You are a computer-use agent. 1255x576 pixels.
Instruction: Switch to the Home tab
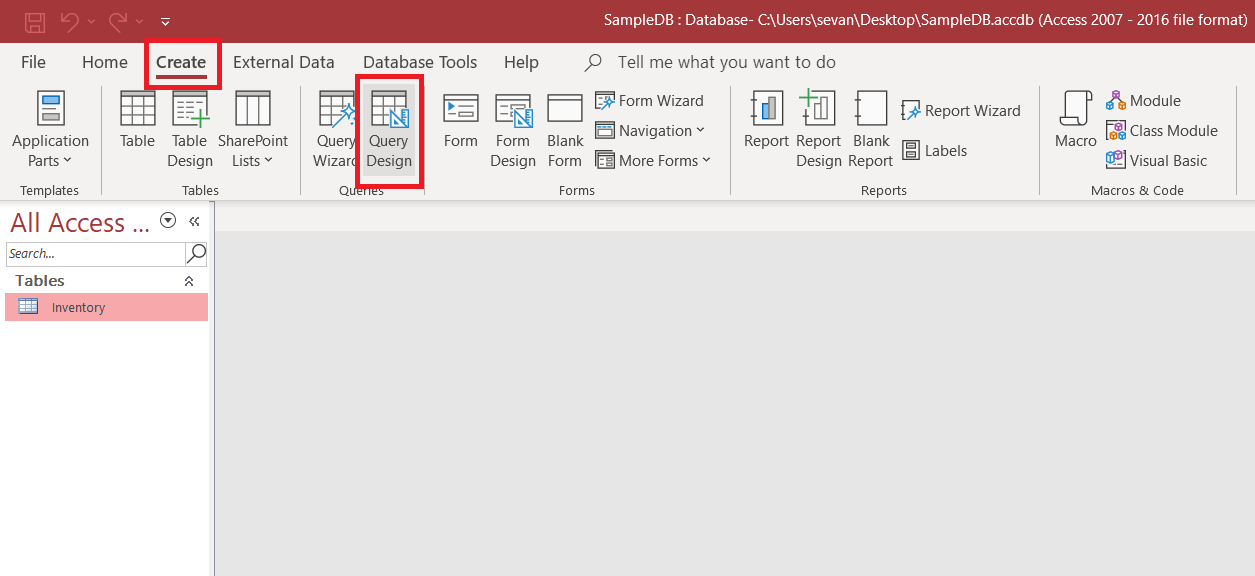click(x=105, y=62)
